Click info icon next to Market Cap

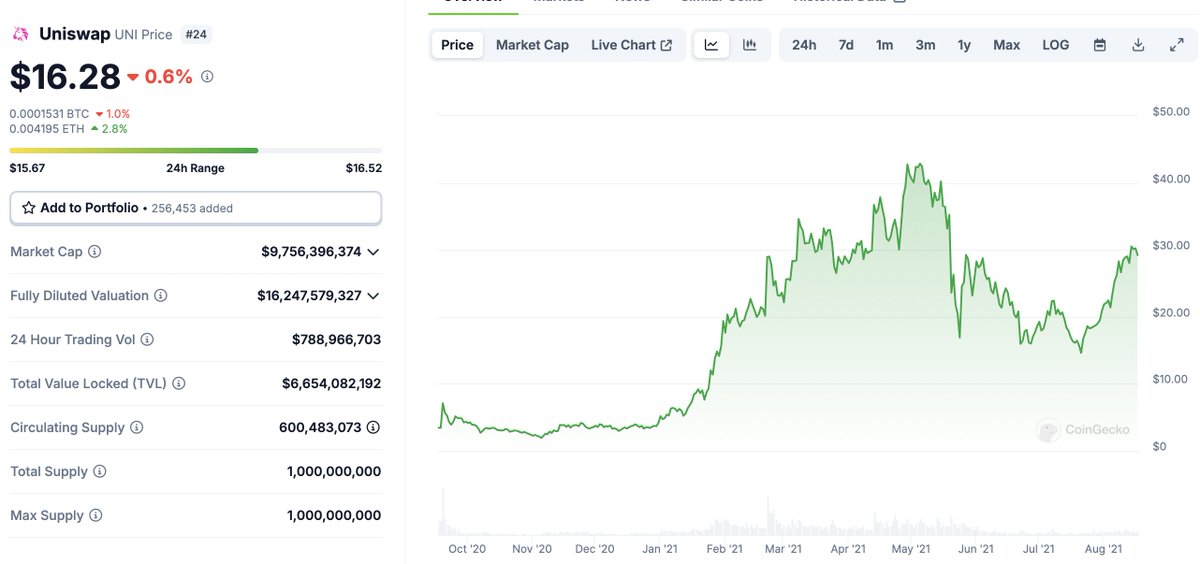[95, 252]
